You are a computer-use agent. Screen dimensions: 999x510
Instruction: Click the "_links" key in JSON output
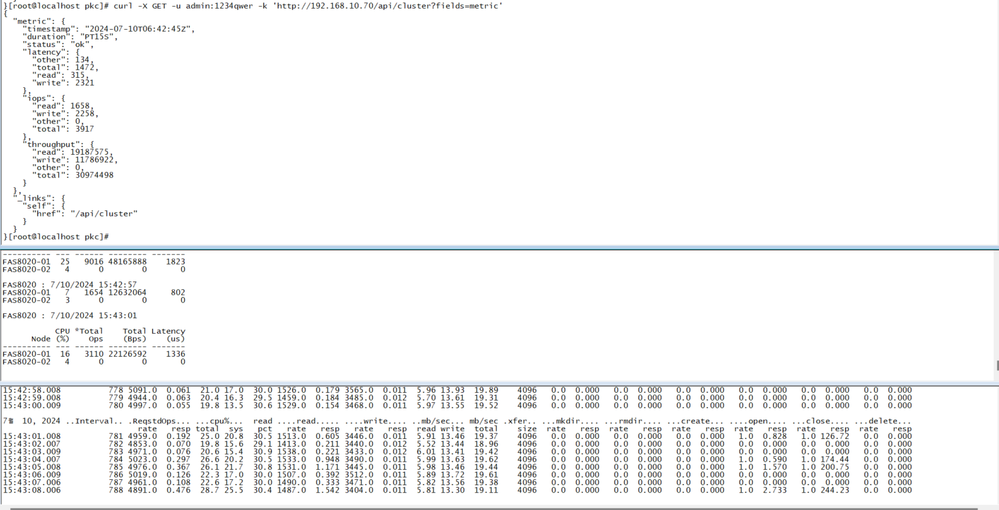(34, 198)
